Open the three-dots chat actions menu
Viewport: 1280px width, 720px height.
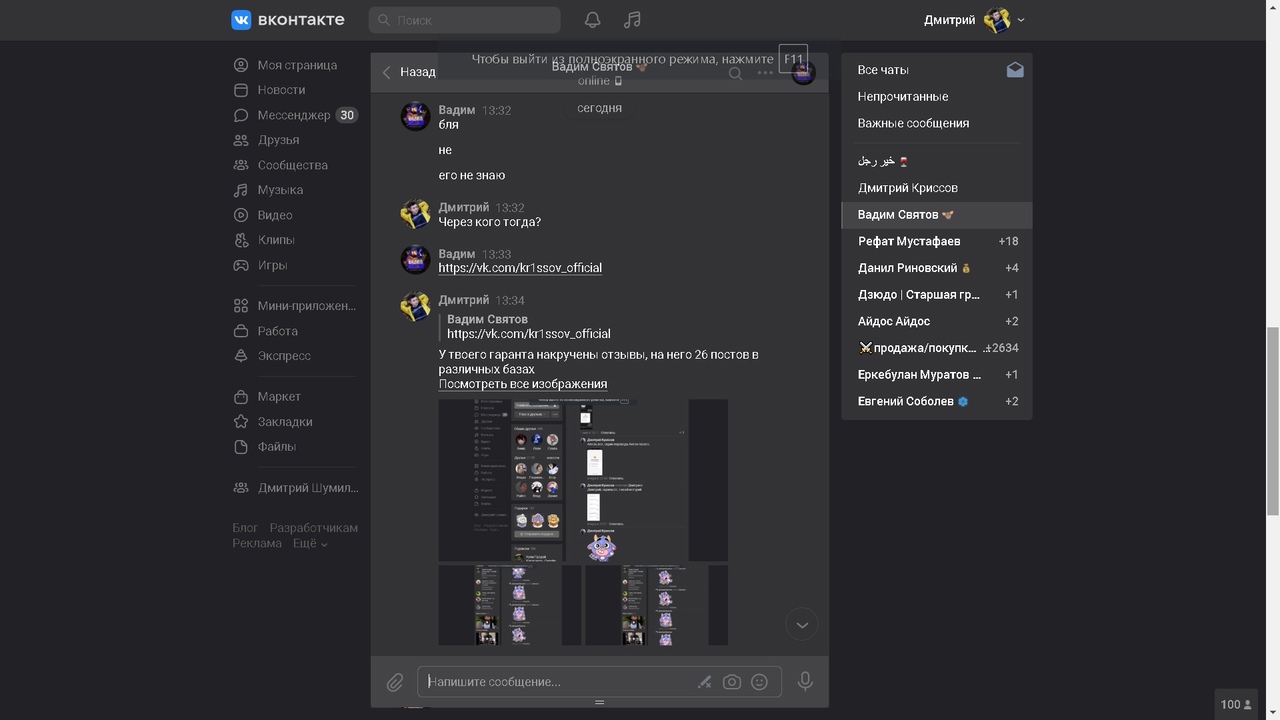[765, 73]
